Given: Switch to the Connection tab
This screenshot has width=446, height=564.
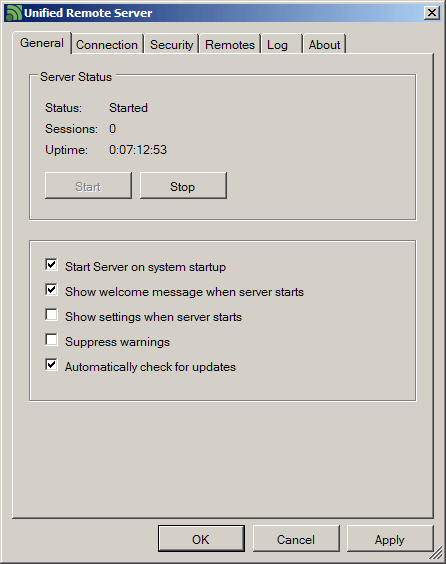Looking at the screenshot, I should tap(107, 45).
